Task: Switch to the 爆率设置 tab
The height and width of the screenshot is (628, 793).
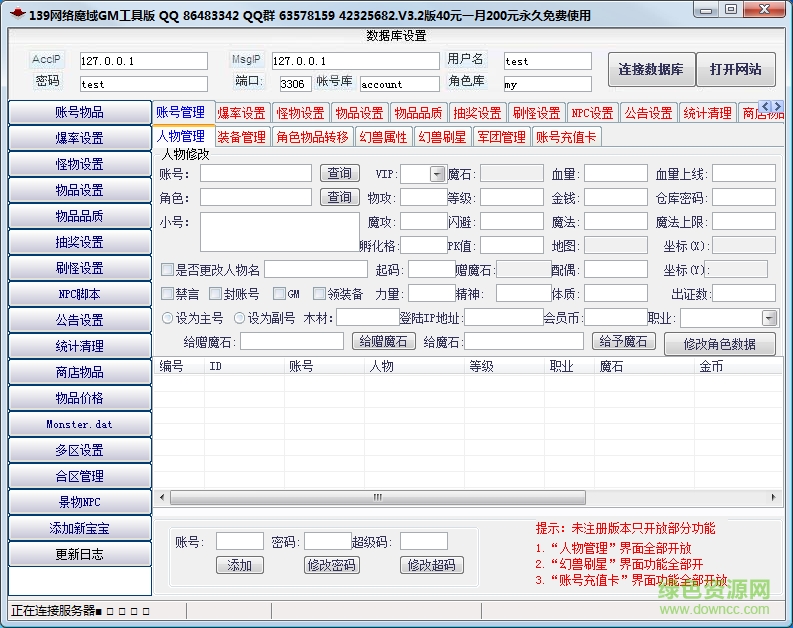Action: (242, 113)
